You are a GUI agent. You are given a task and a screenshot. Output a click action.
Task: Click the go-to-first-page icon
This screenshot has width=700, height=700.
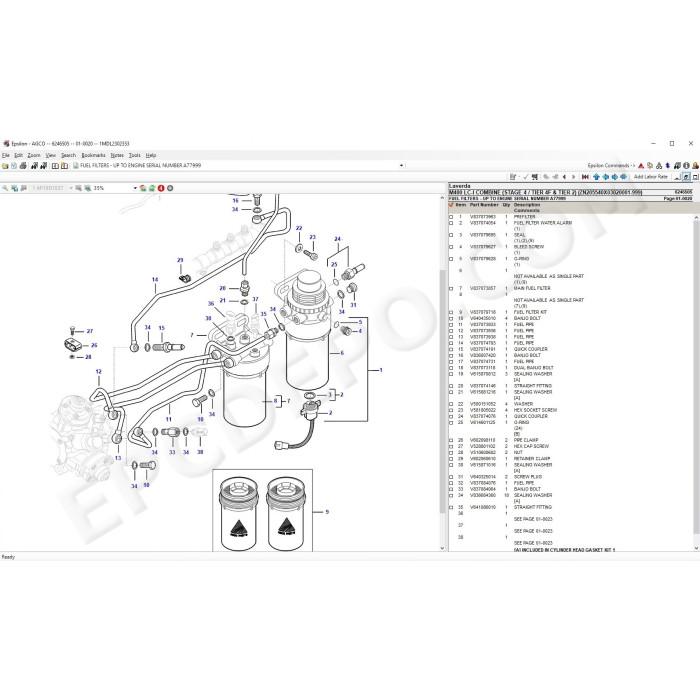pos(585,177)
